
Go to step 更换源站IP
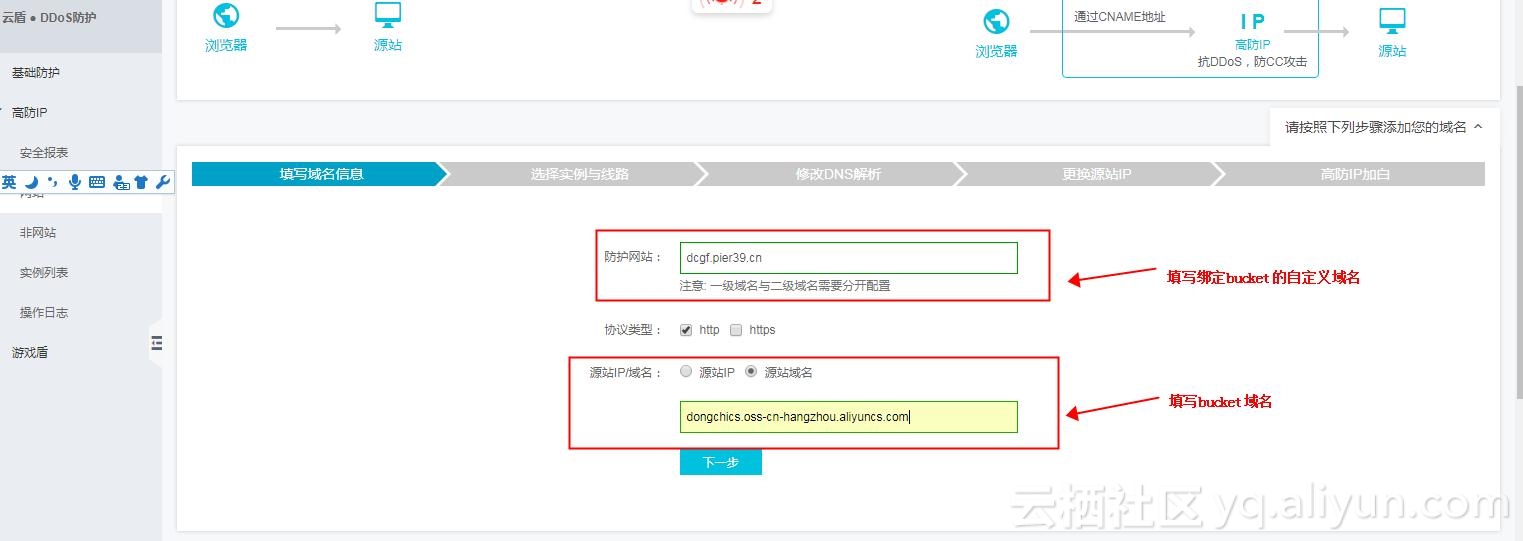pos(1097,174)
